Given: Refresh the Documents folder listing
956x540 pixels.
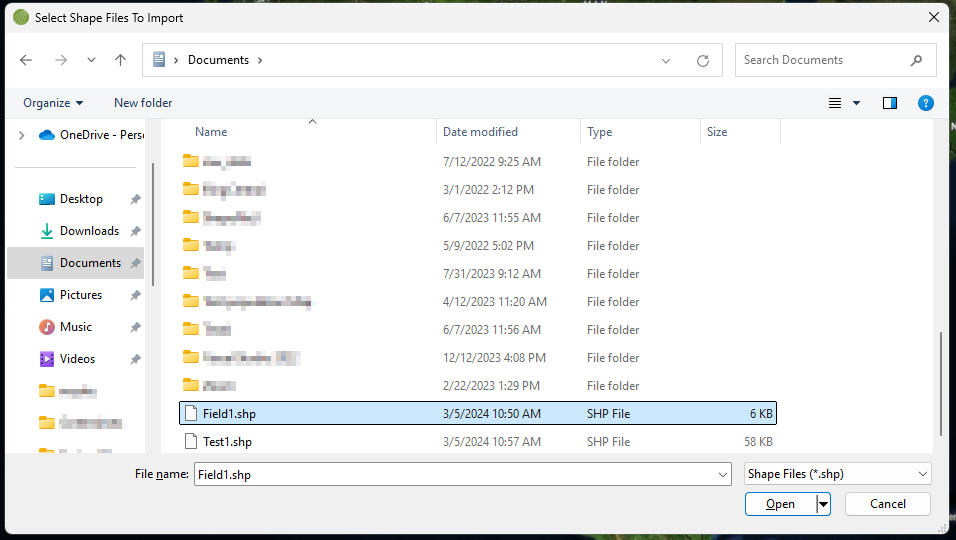Looking at the screenshot, I should click(x=703, y=60).
